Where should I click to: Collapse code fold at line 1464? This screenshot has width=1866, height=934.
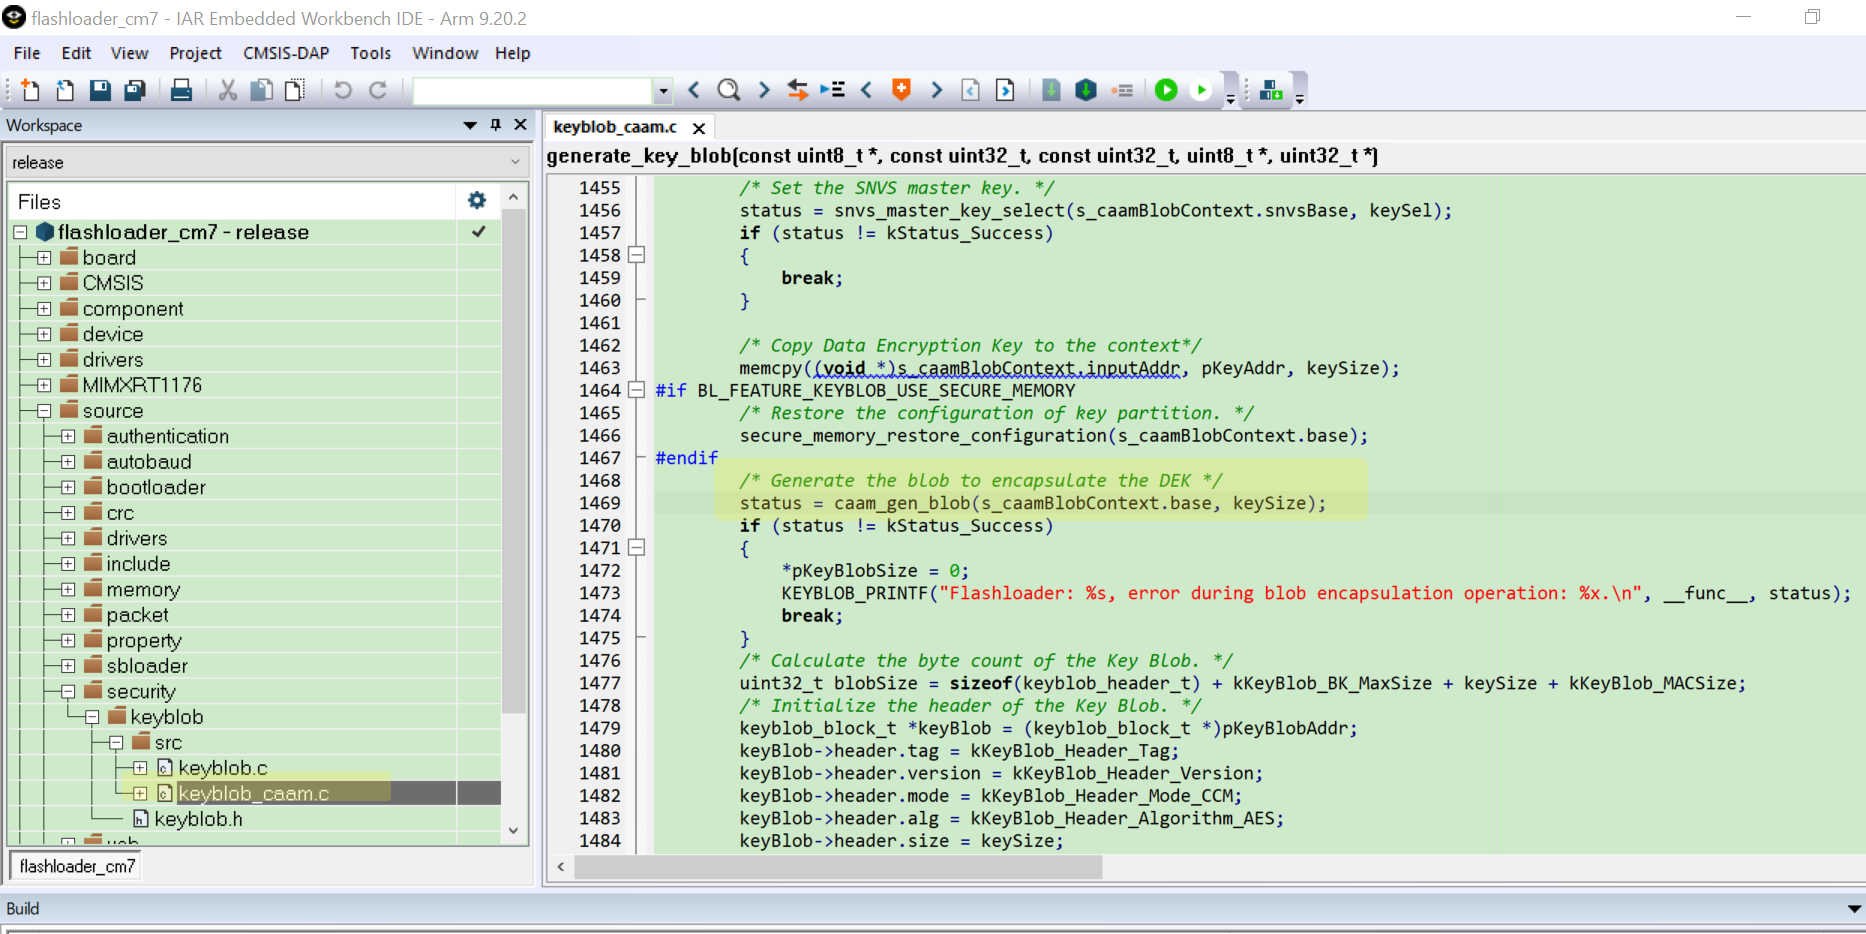coord(636,390)
